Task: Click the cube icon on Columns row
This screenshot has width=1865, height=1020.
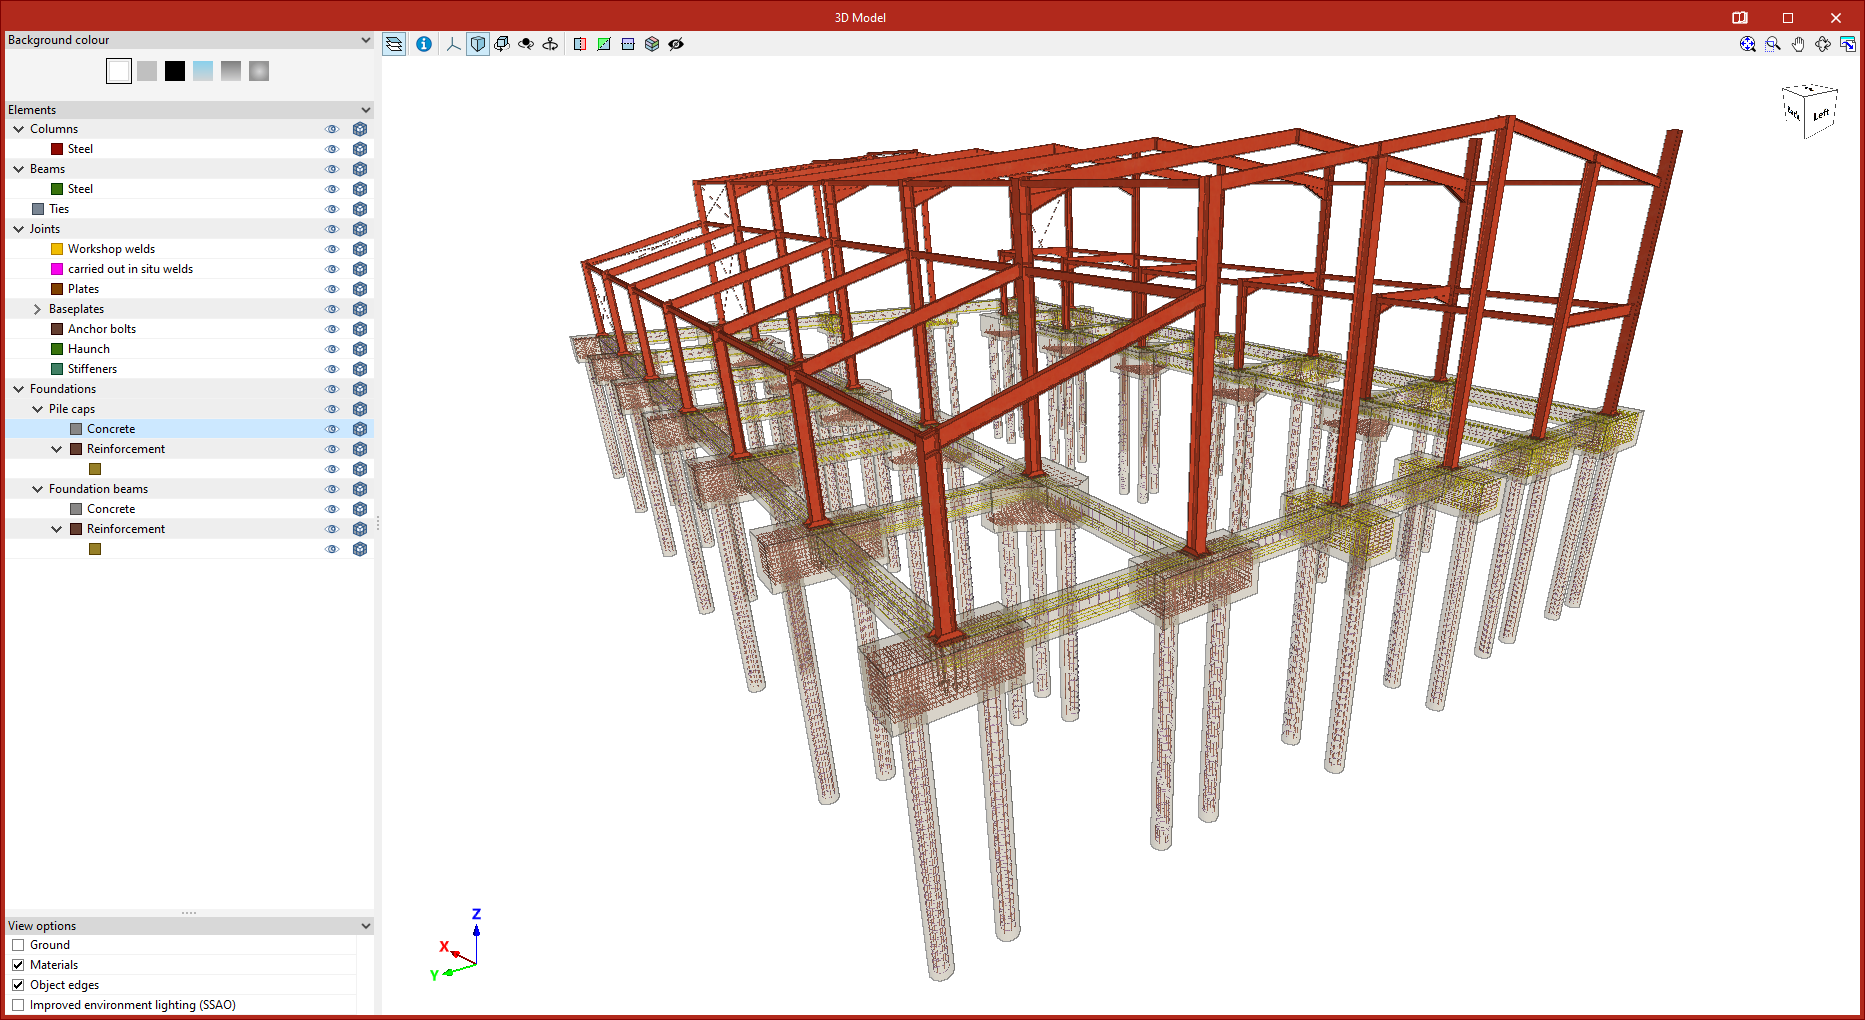Action: (x=360, y=129)
